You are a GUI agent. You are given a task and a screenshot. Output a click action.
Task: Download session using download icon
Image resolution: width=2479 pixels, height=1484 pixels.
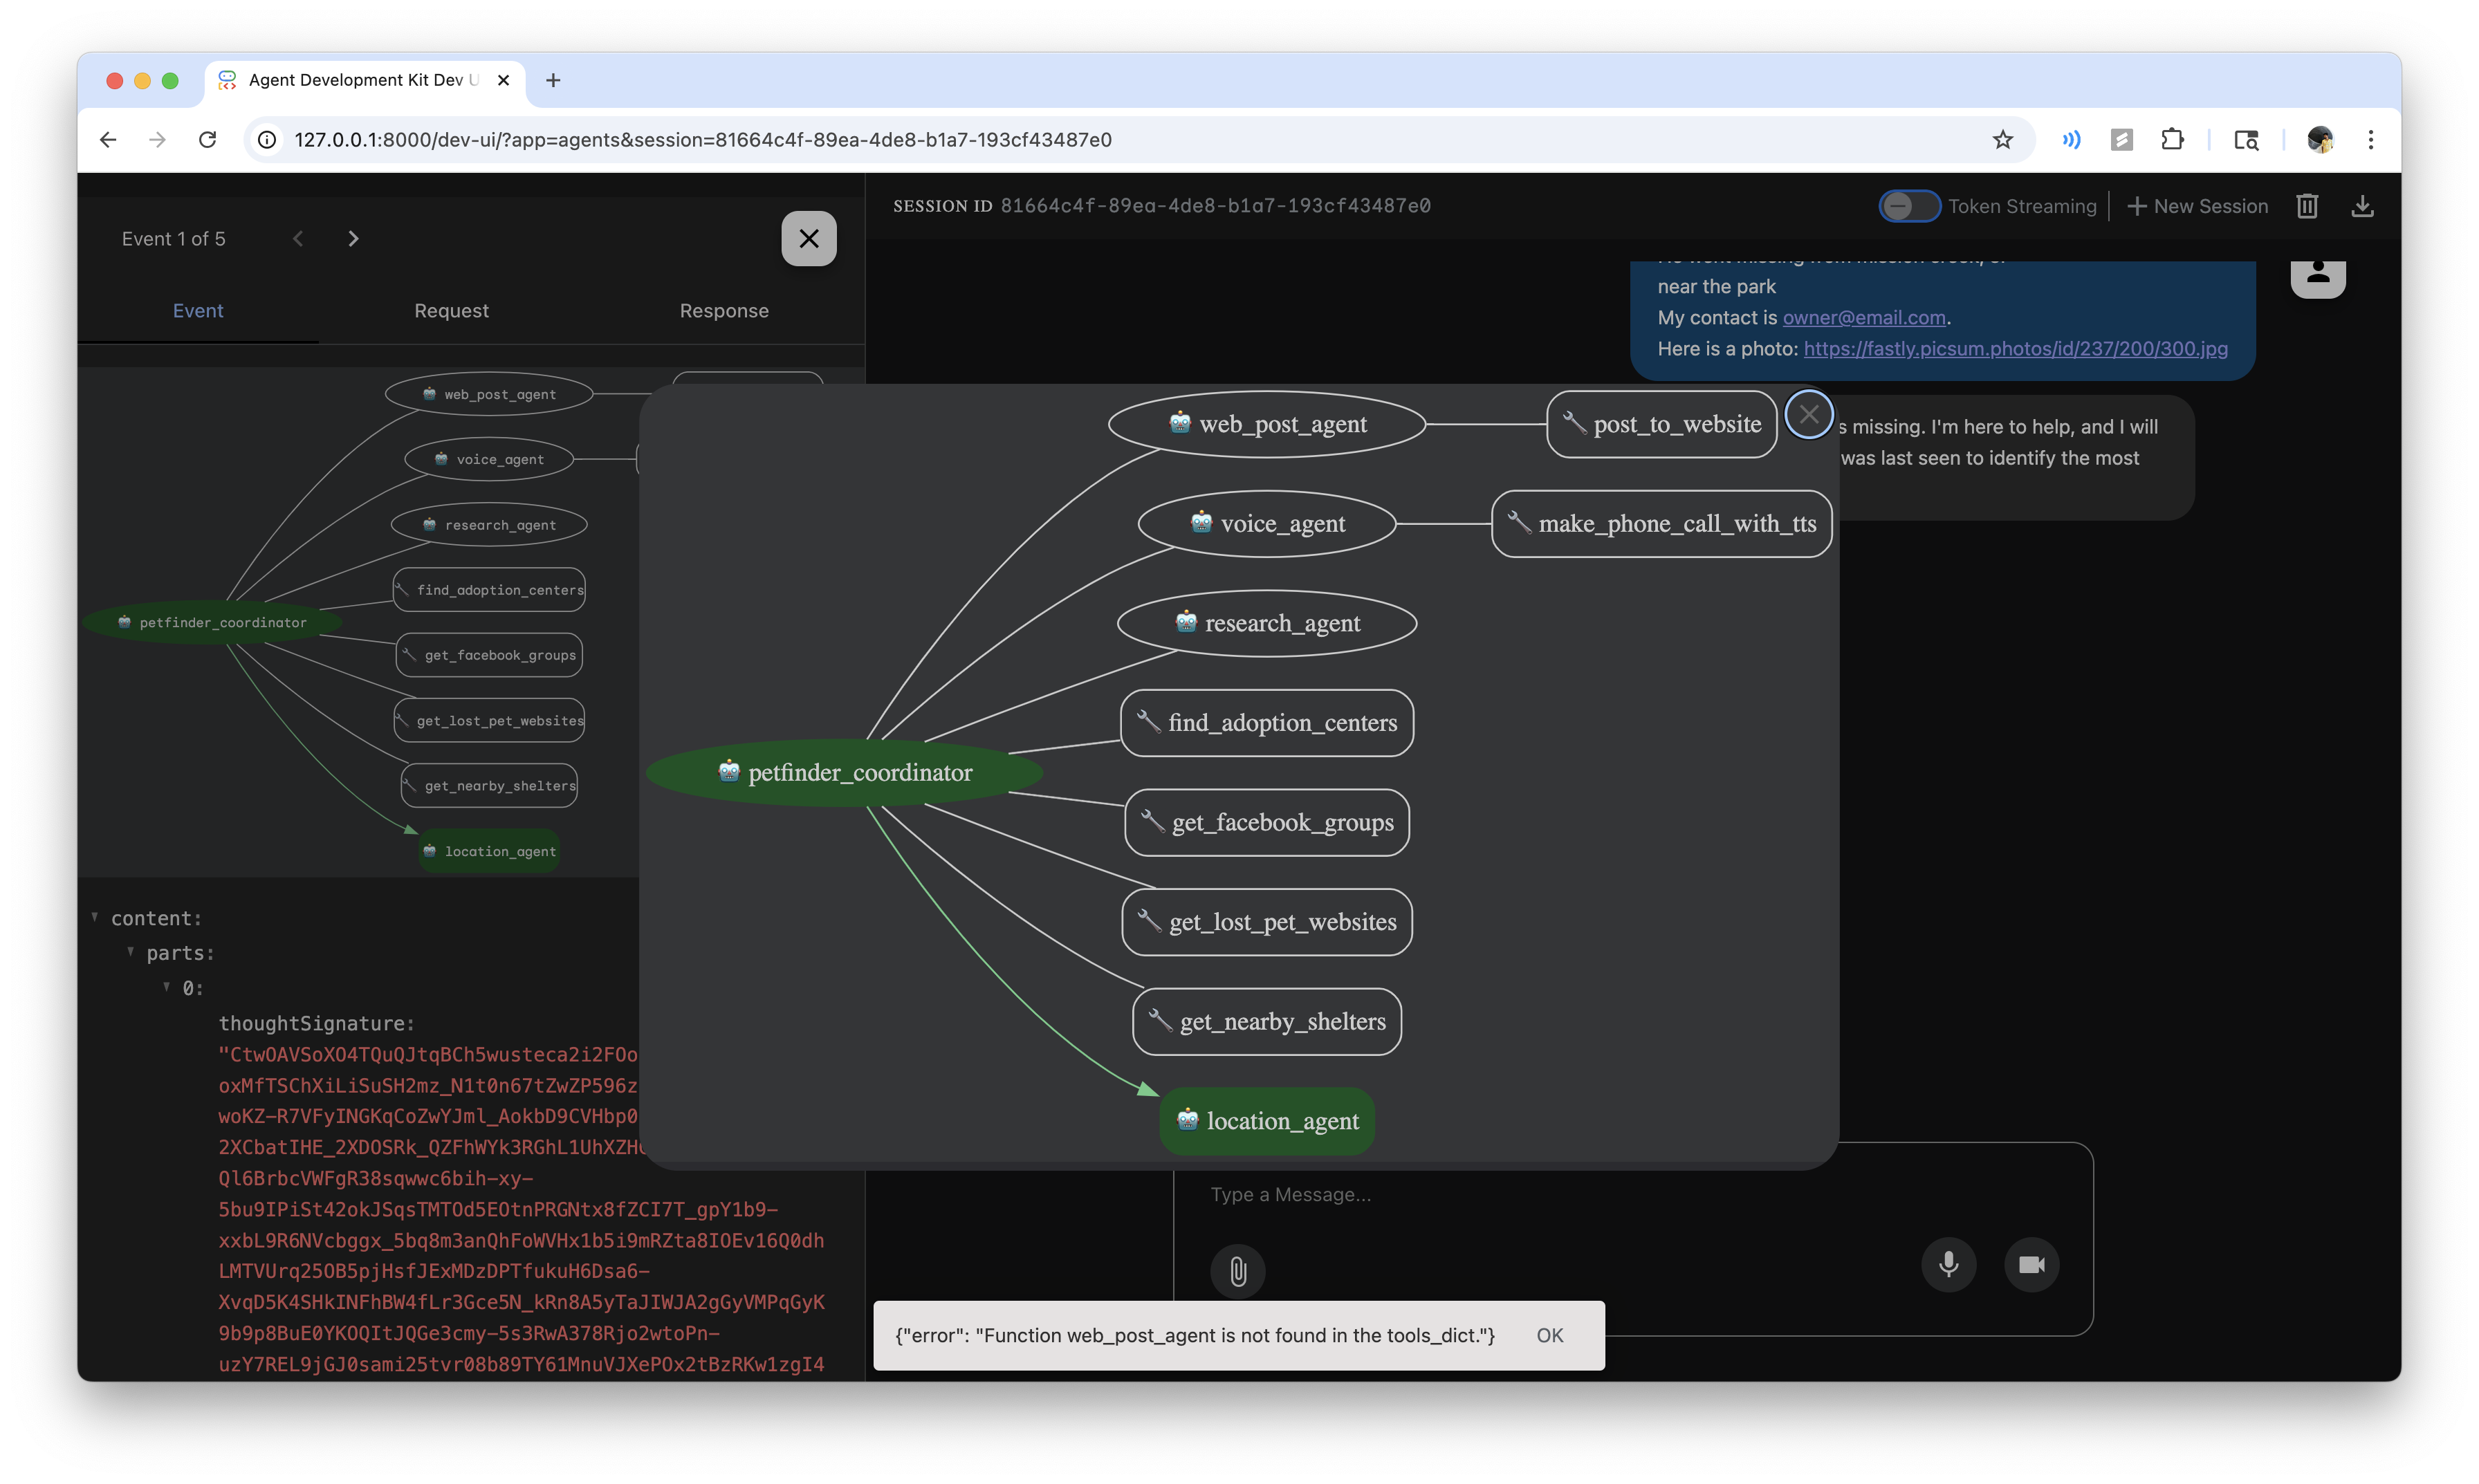2362,206
